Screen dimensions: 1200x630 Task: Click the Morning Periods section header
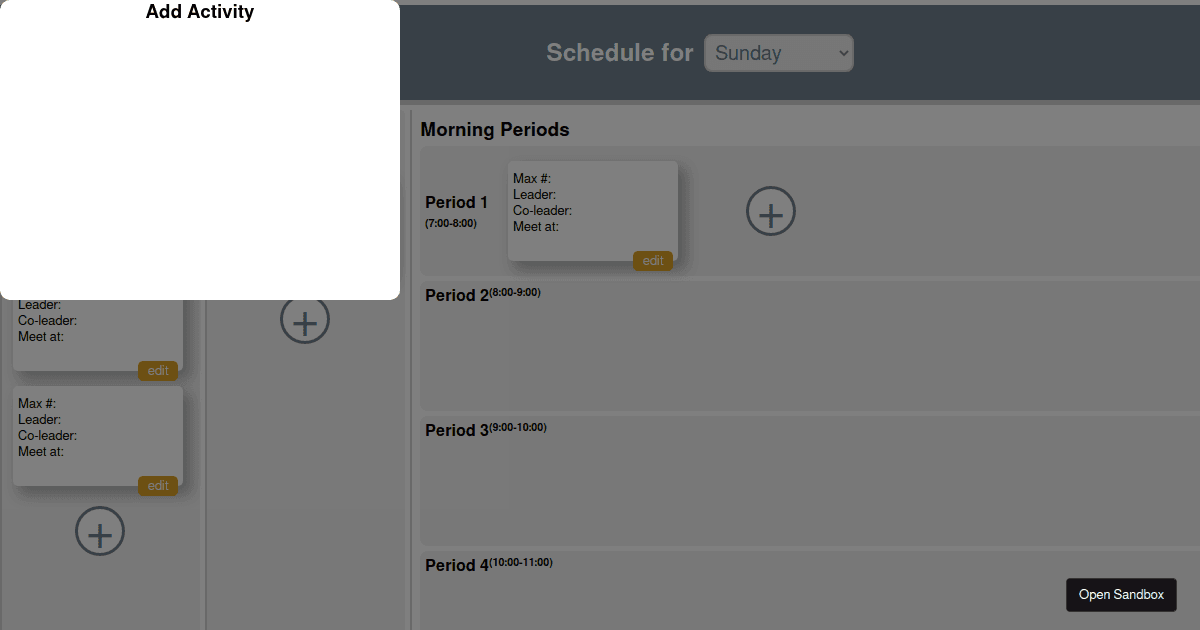495,129
